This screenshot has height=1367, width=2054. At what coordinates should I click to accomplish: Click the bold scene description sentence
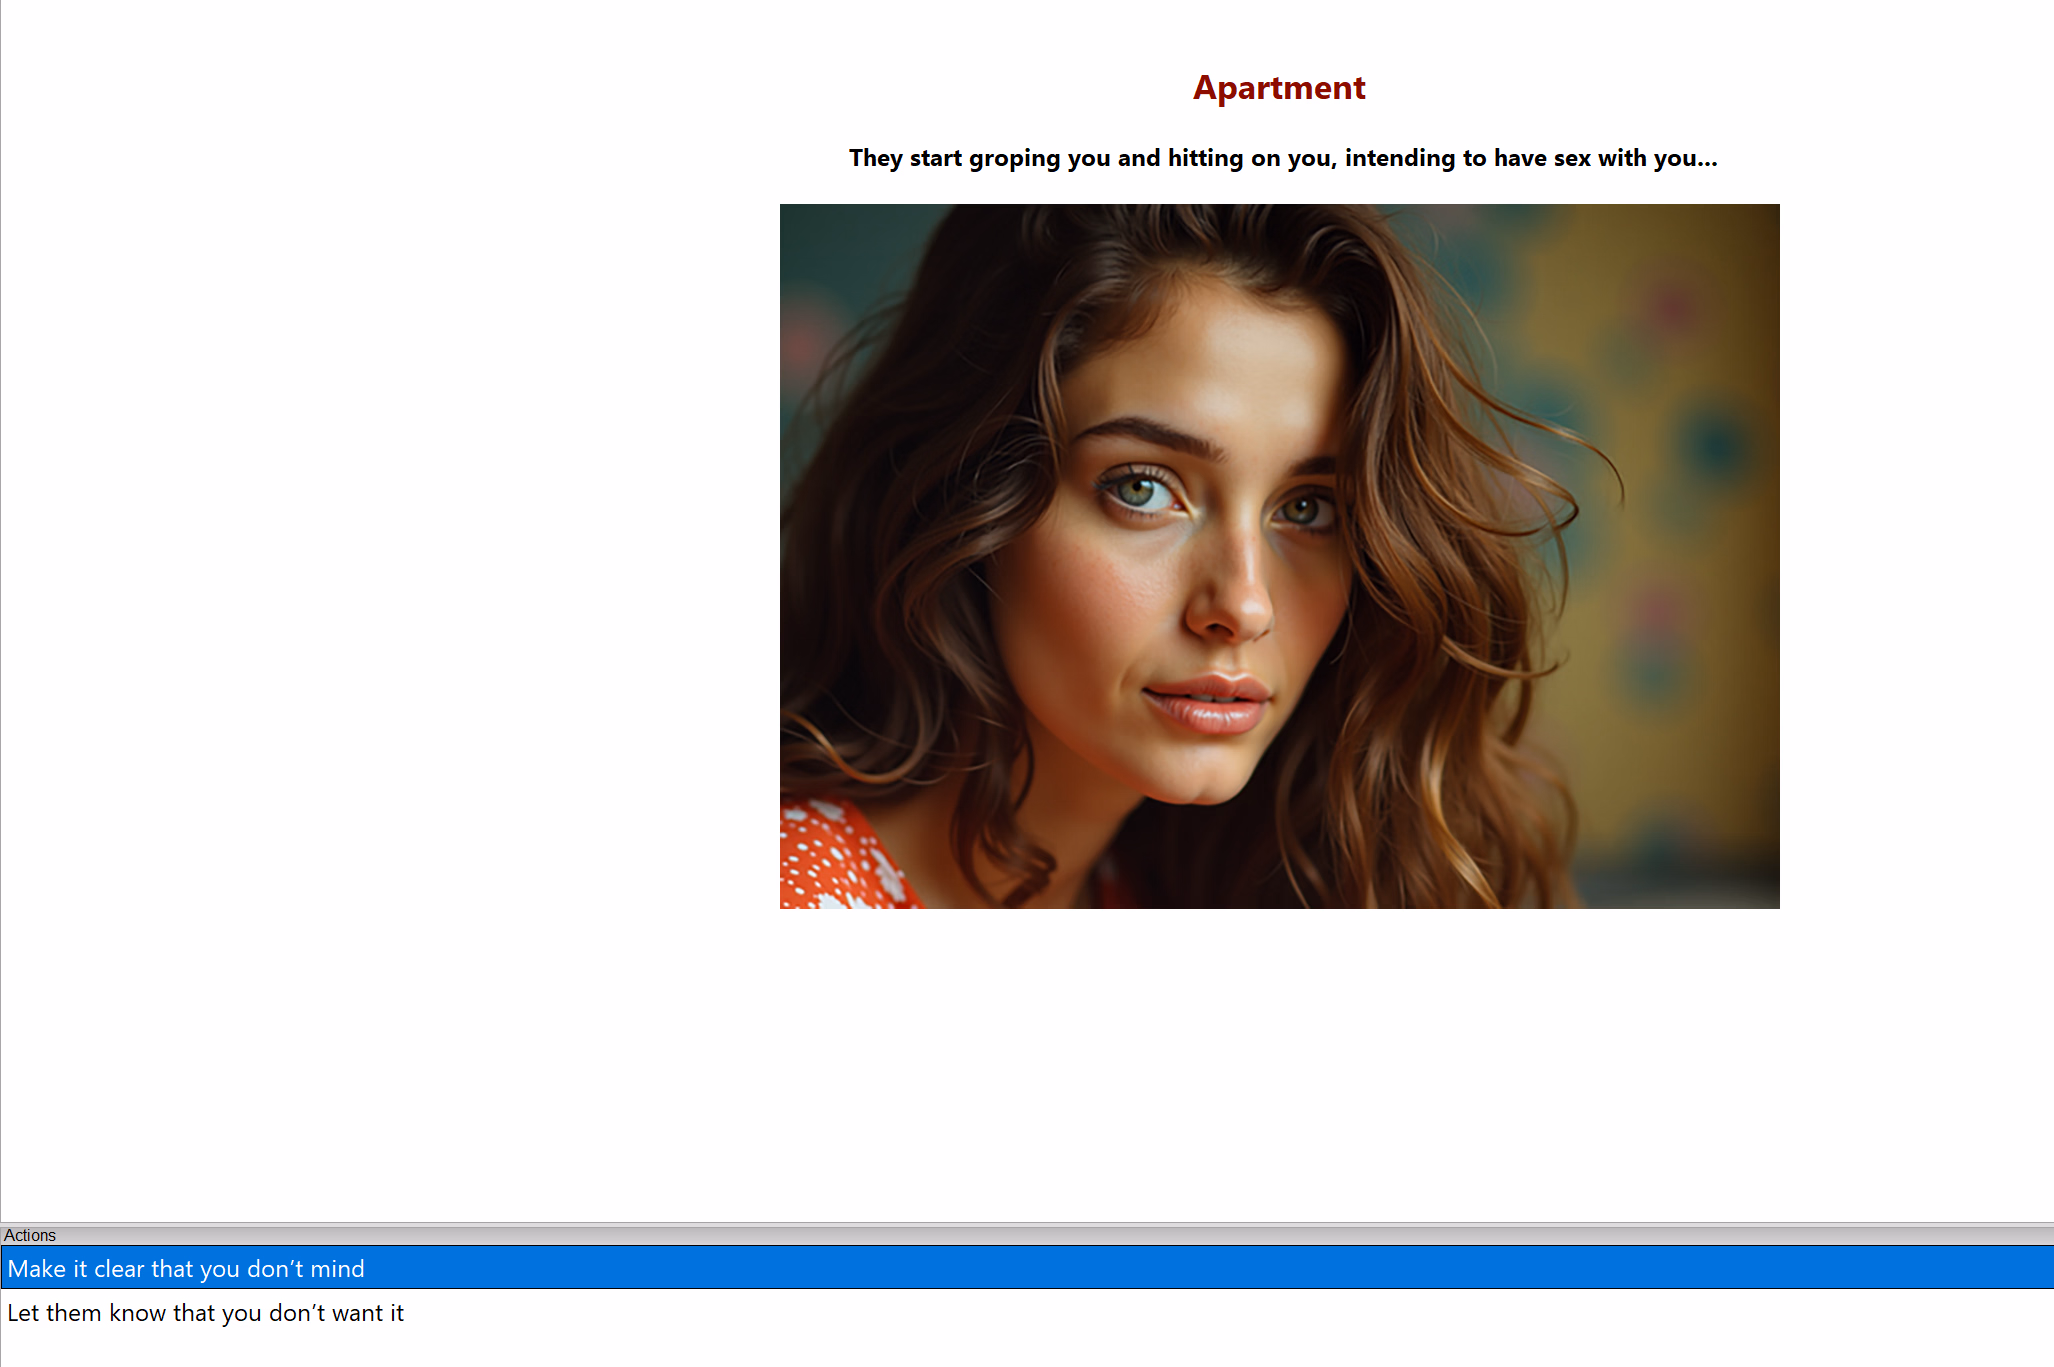[1282, 158]
